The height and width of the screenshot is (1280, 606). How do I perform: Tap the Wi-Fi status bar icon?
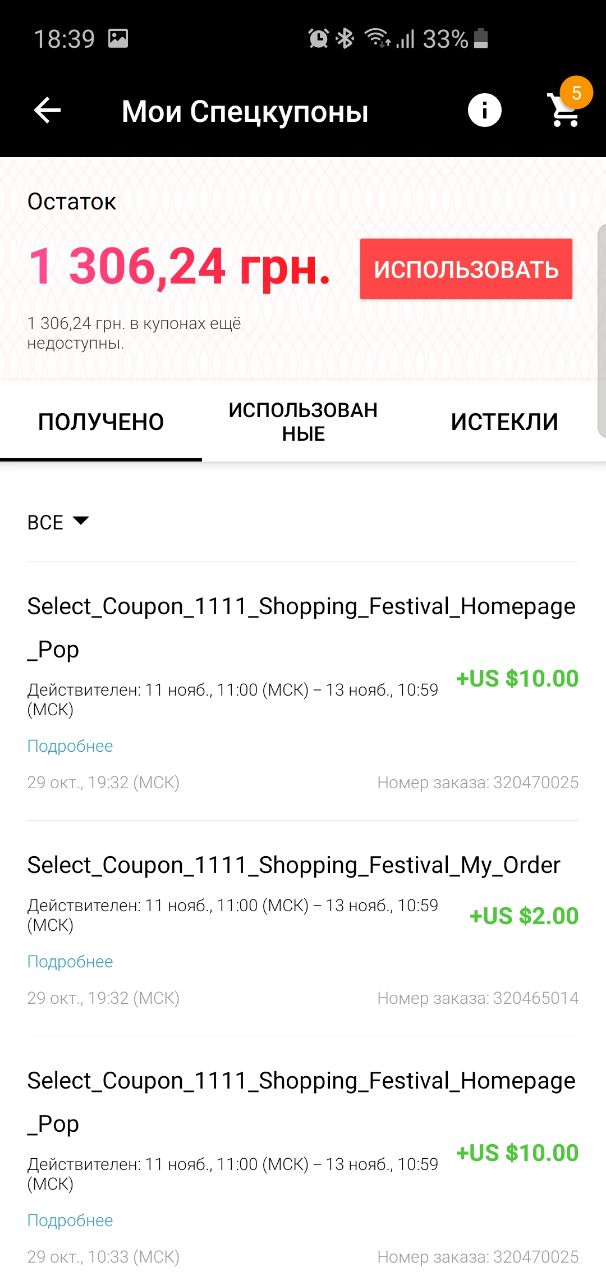pos(376,39)
